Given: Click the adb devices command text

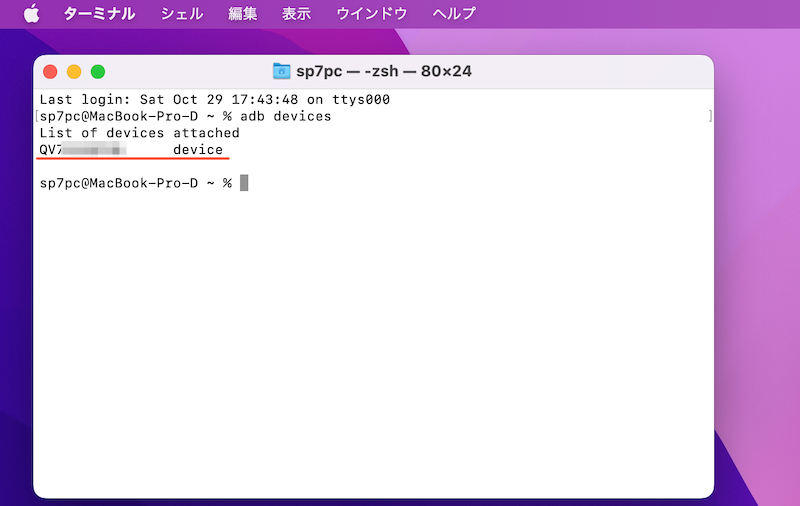Looking at the screenshot, I should click(287, 117).
